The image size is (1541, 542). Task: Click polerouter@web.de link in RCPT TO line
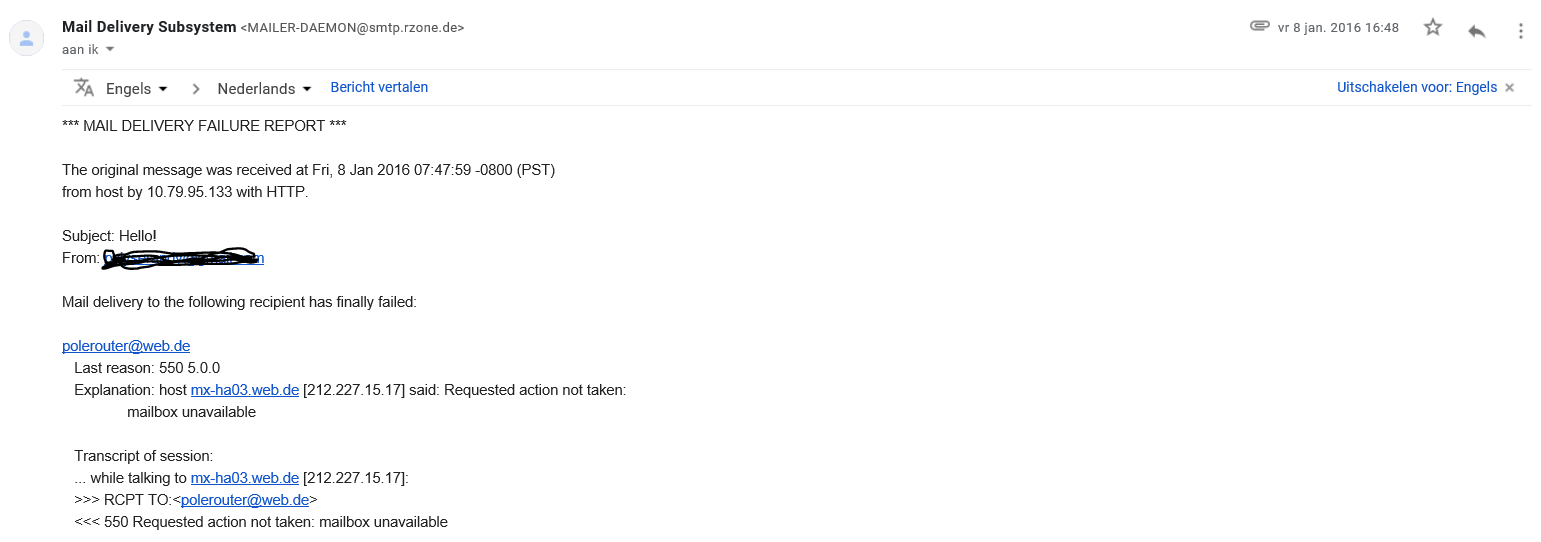coord(245,500)
